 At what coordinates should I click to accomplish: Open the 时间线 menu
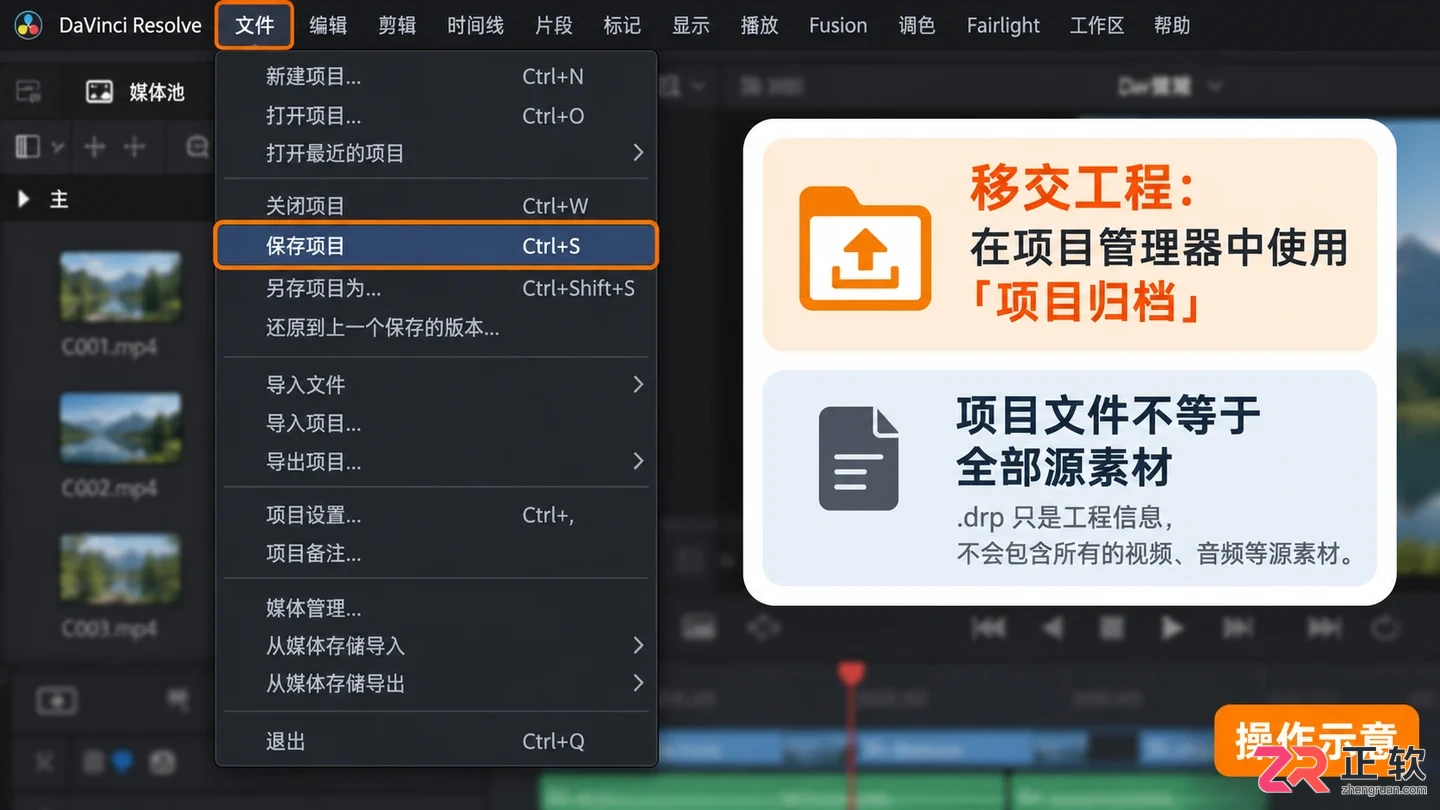coord(475,25)
